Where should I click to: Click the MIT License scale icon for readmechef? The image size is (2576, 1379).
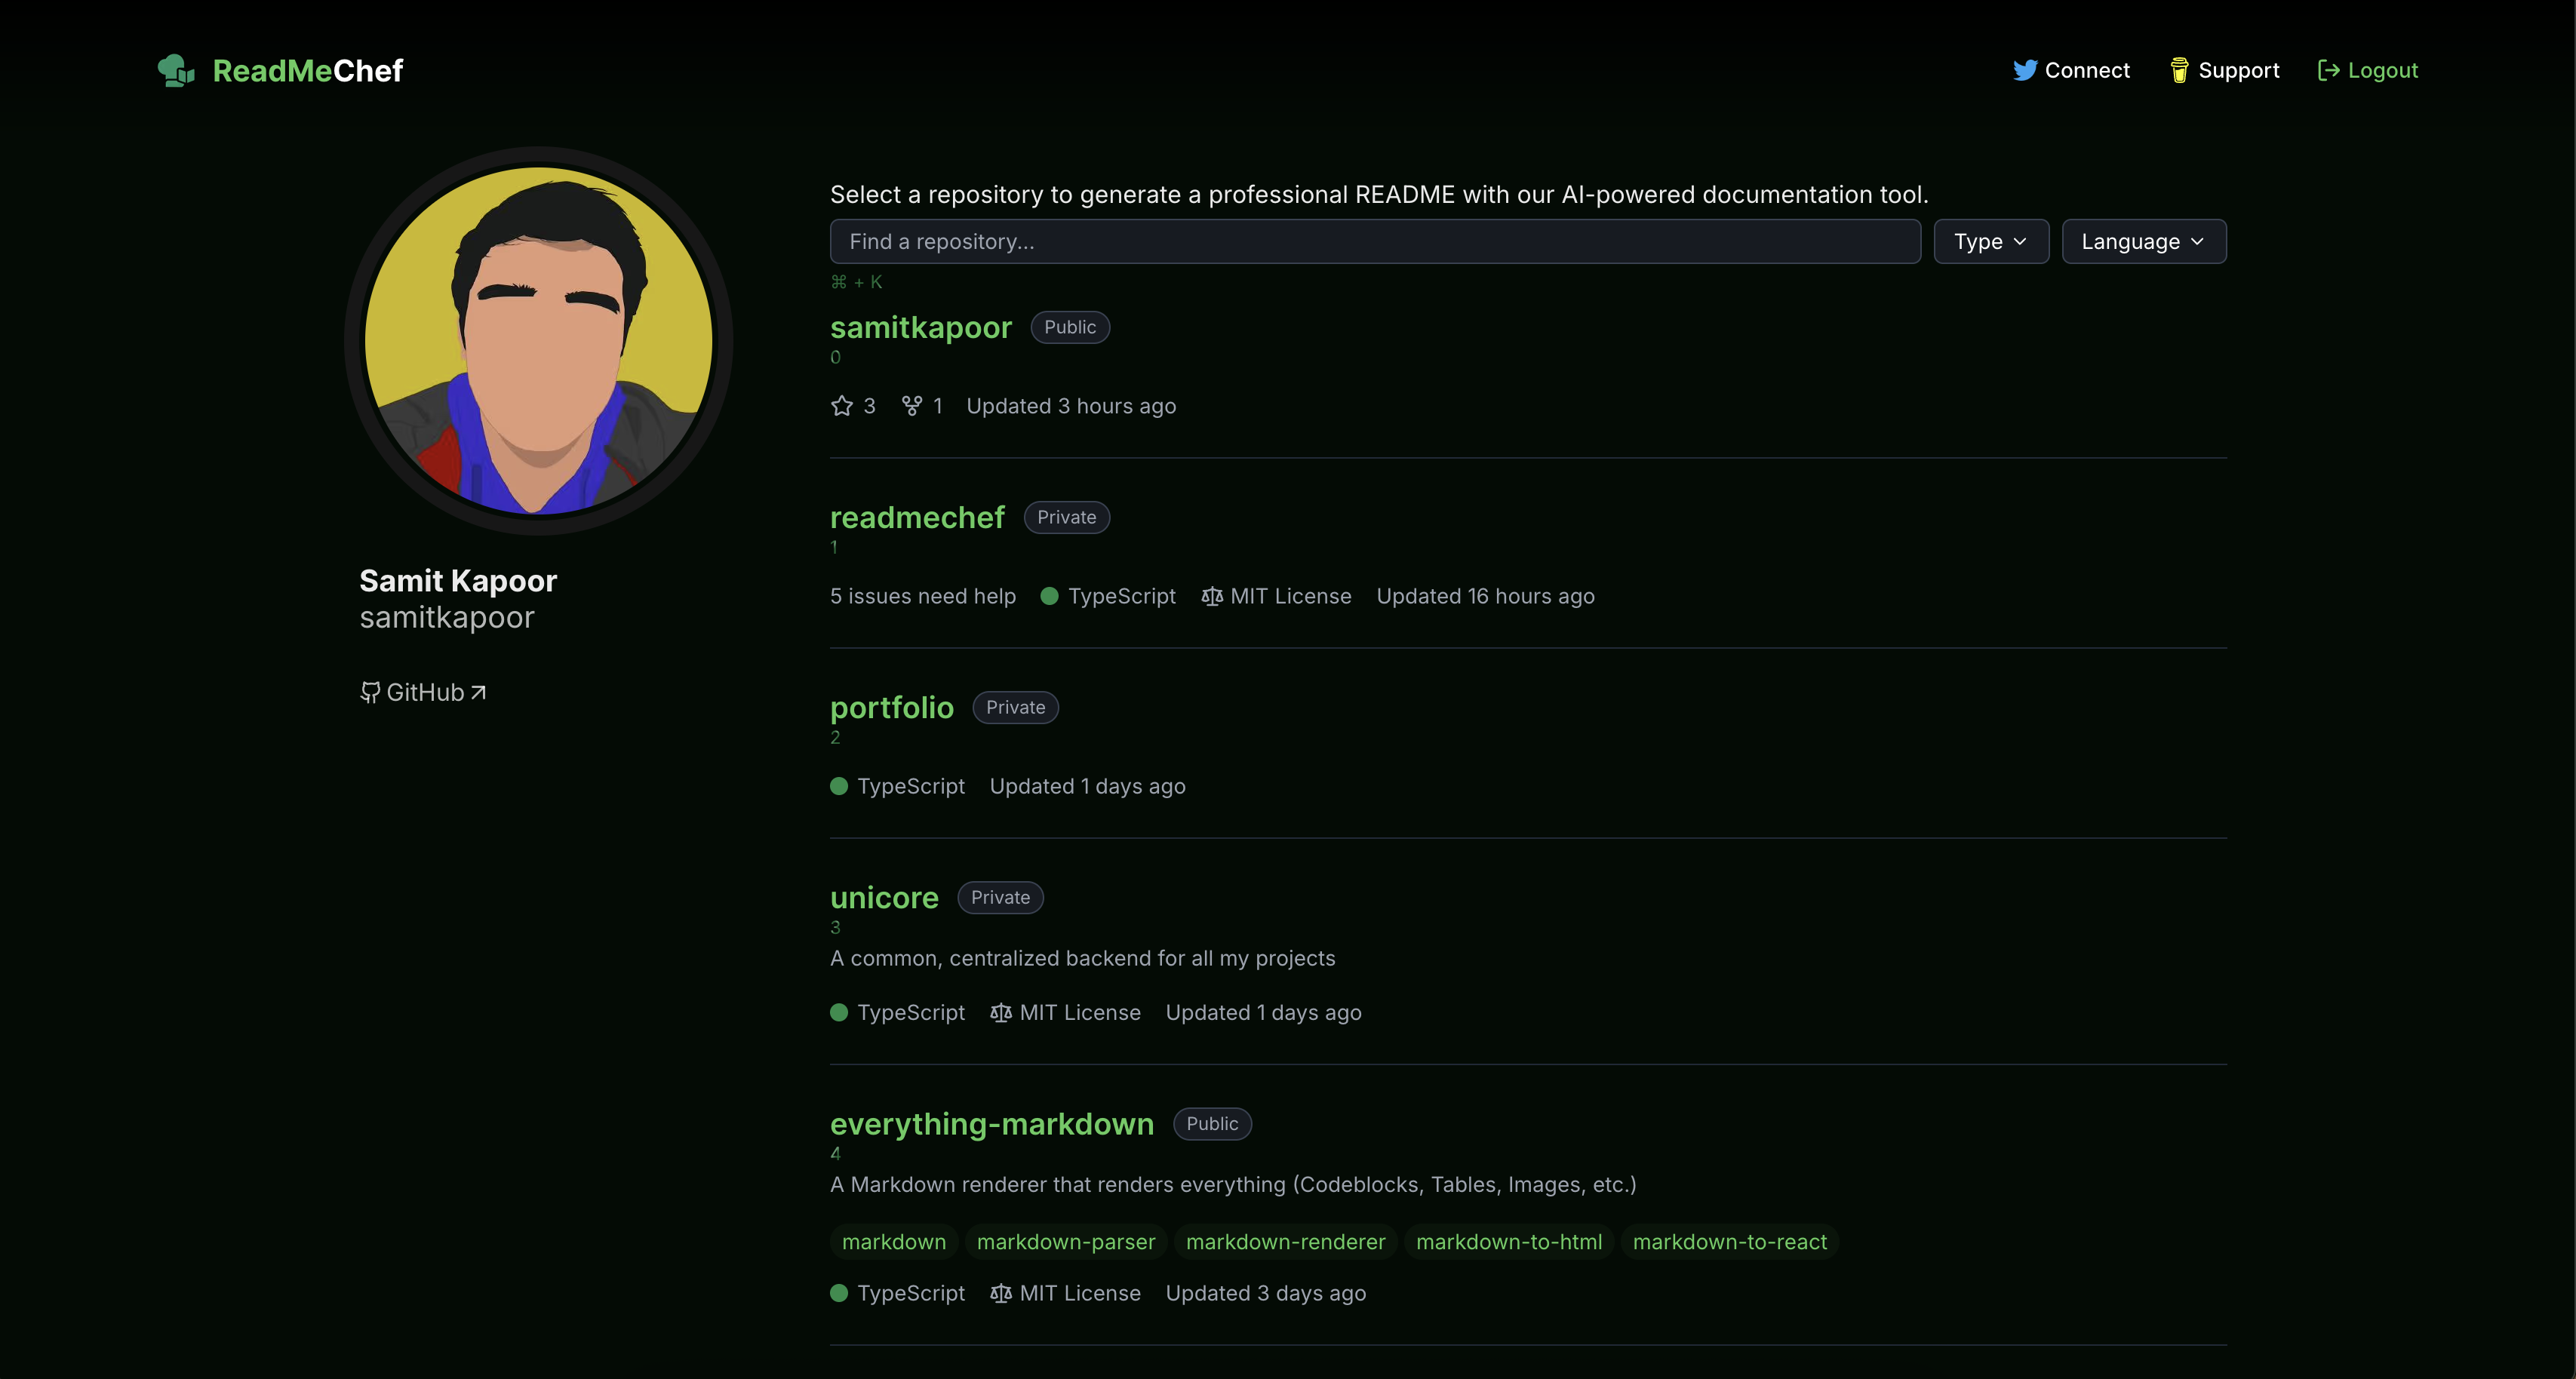[x=1211, y=597]
